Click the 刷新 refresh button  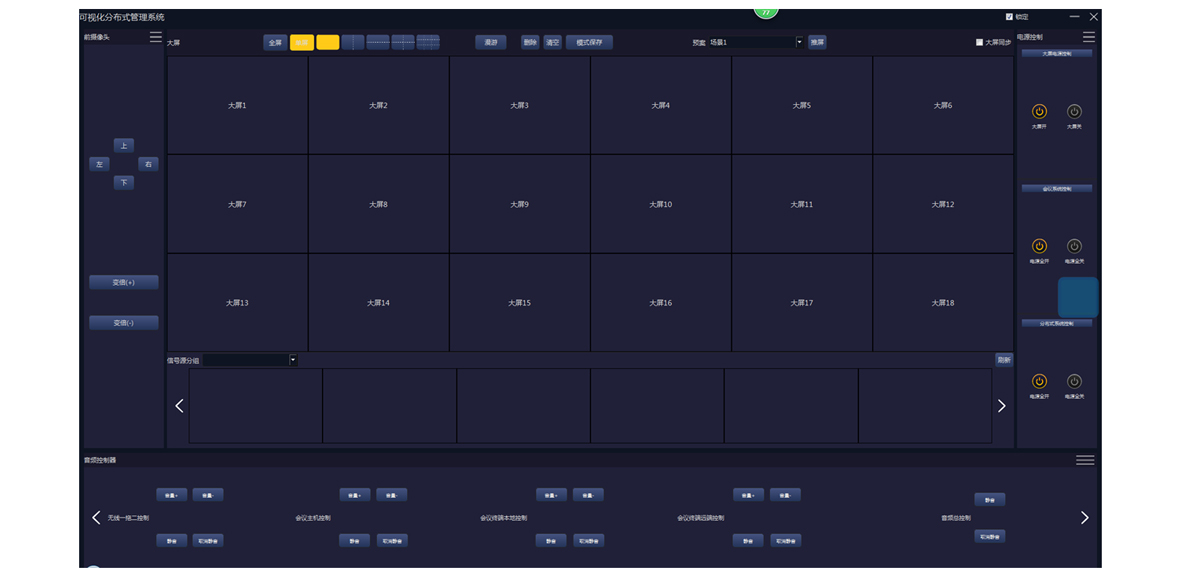click(x=1003, y=360)
